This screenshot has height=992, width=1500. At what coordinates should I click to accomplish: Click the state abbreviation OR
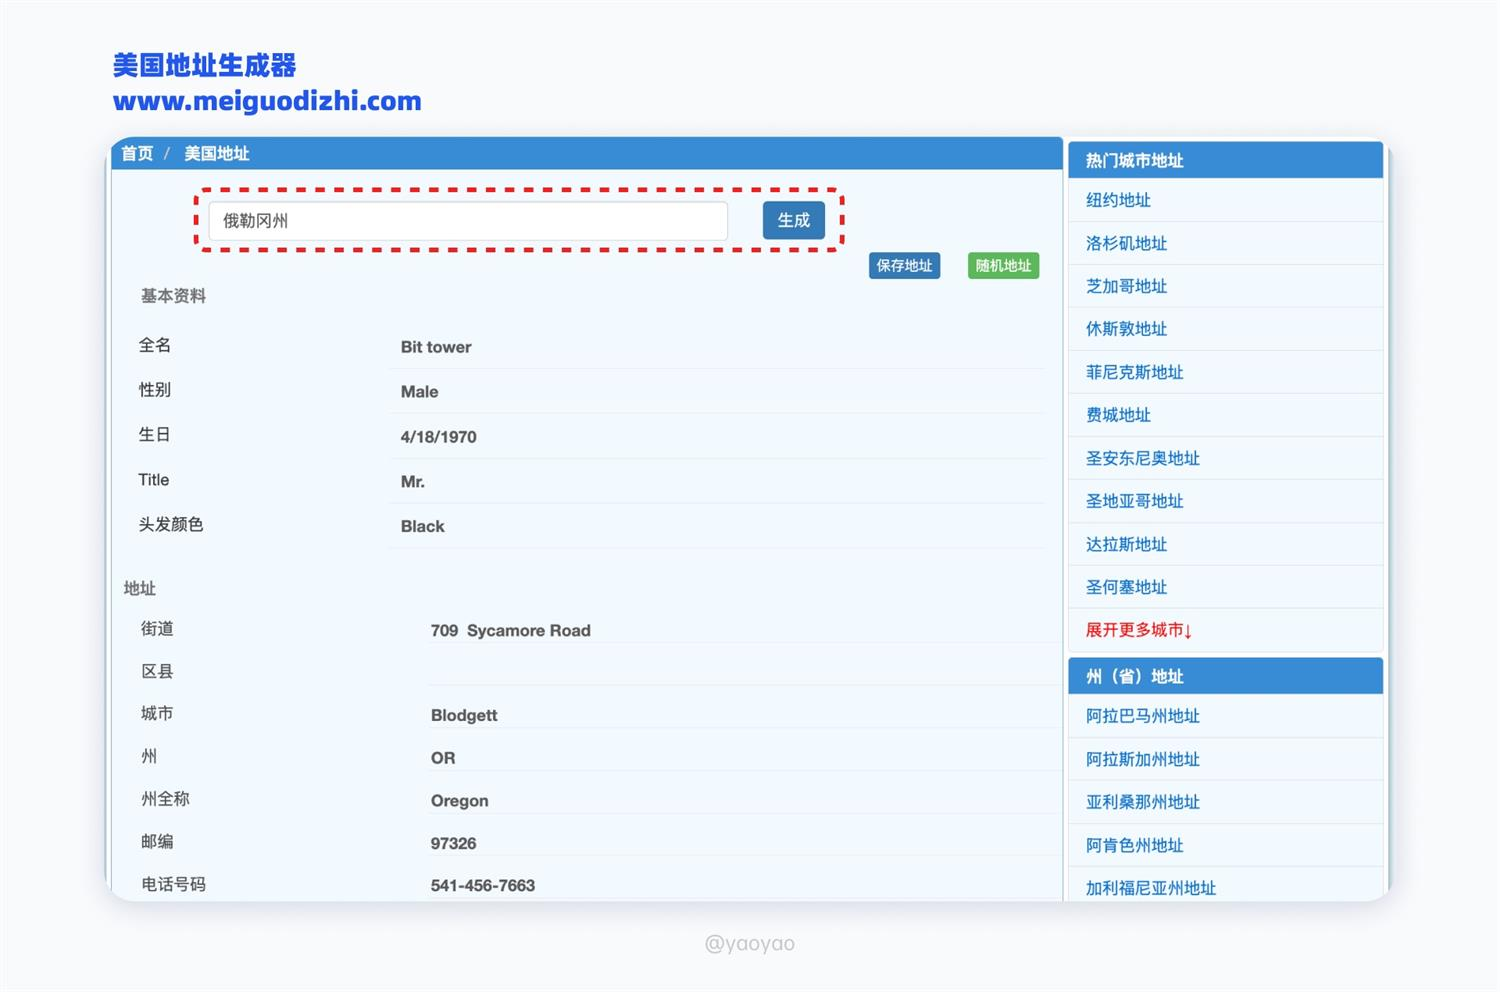[x=443, y=758]
